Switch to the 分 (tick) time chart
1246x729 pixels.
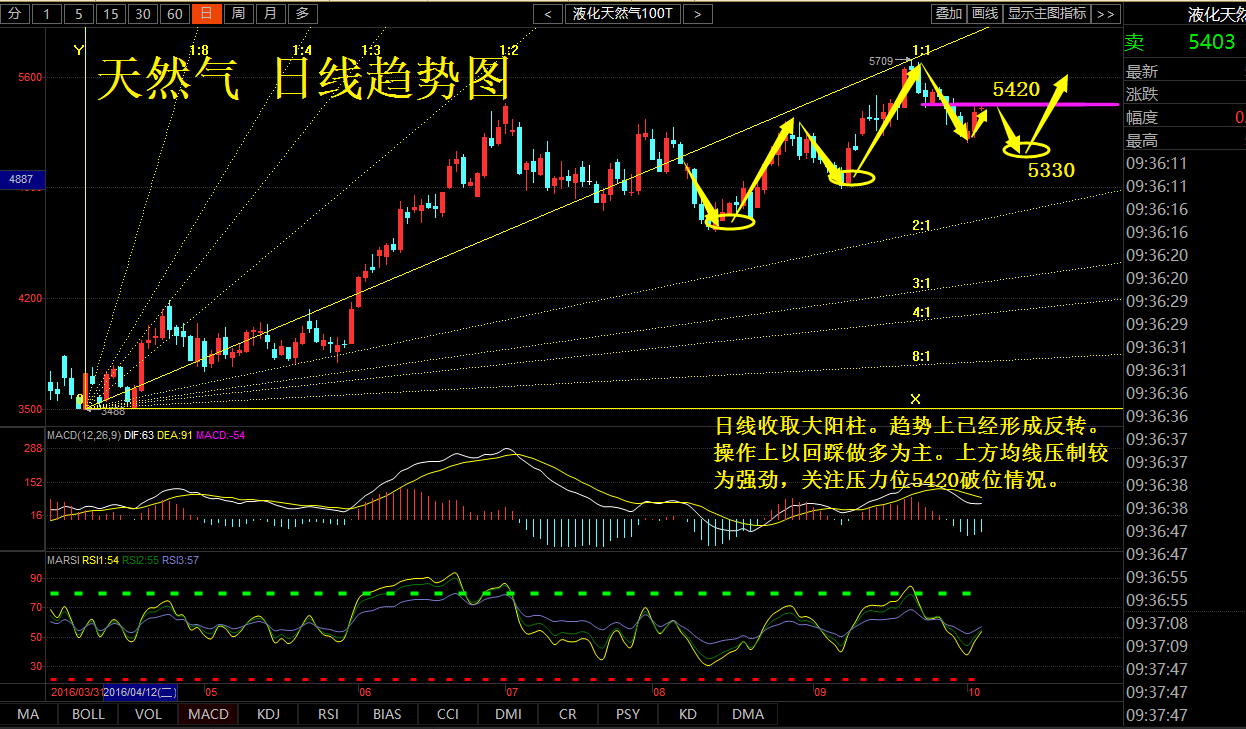point(14,13)
